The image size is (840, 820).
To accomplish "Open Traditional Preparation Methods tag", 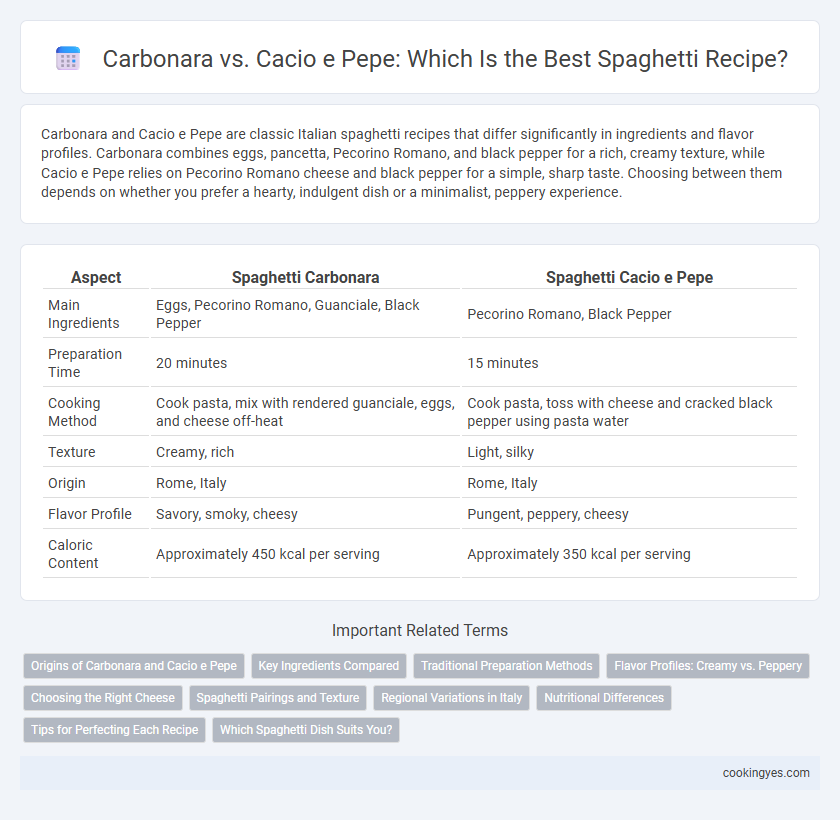I will click(x=506, y=666).
